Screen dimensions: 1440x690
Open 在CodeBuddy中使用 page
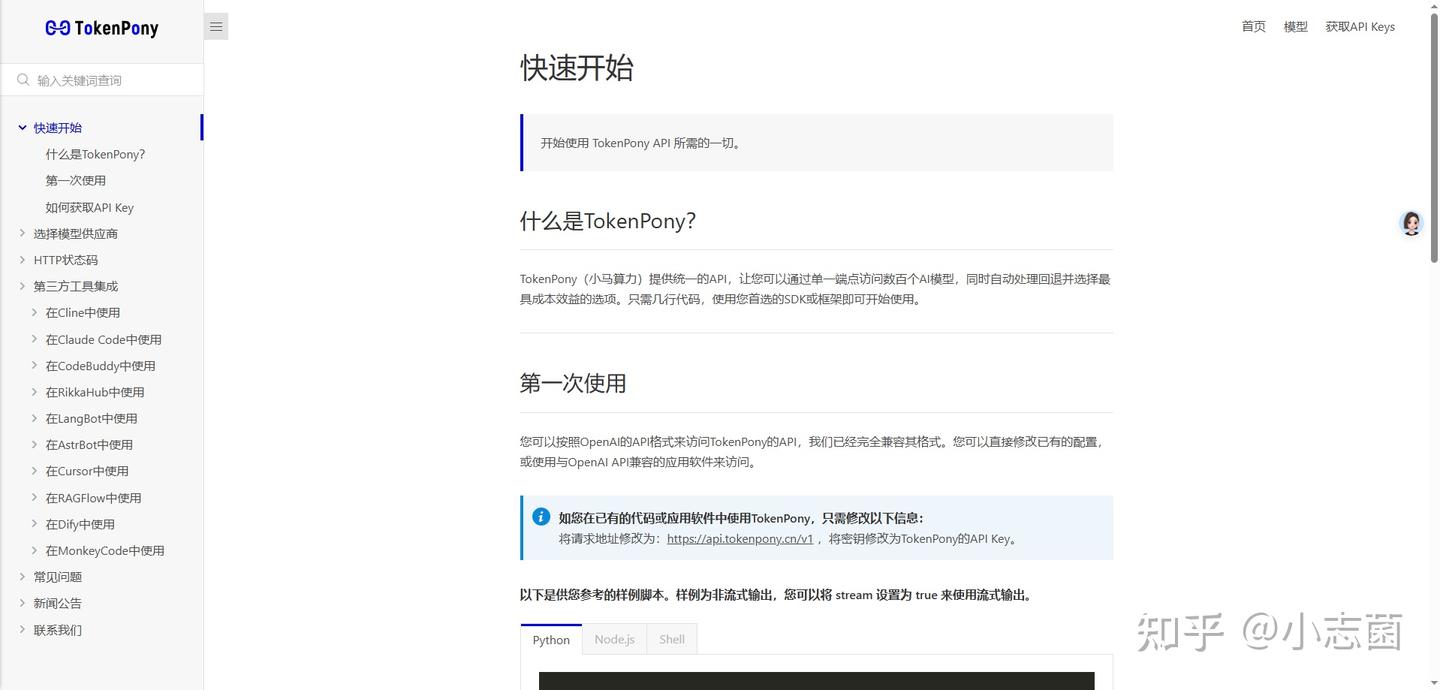point(100,366)
